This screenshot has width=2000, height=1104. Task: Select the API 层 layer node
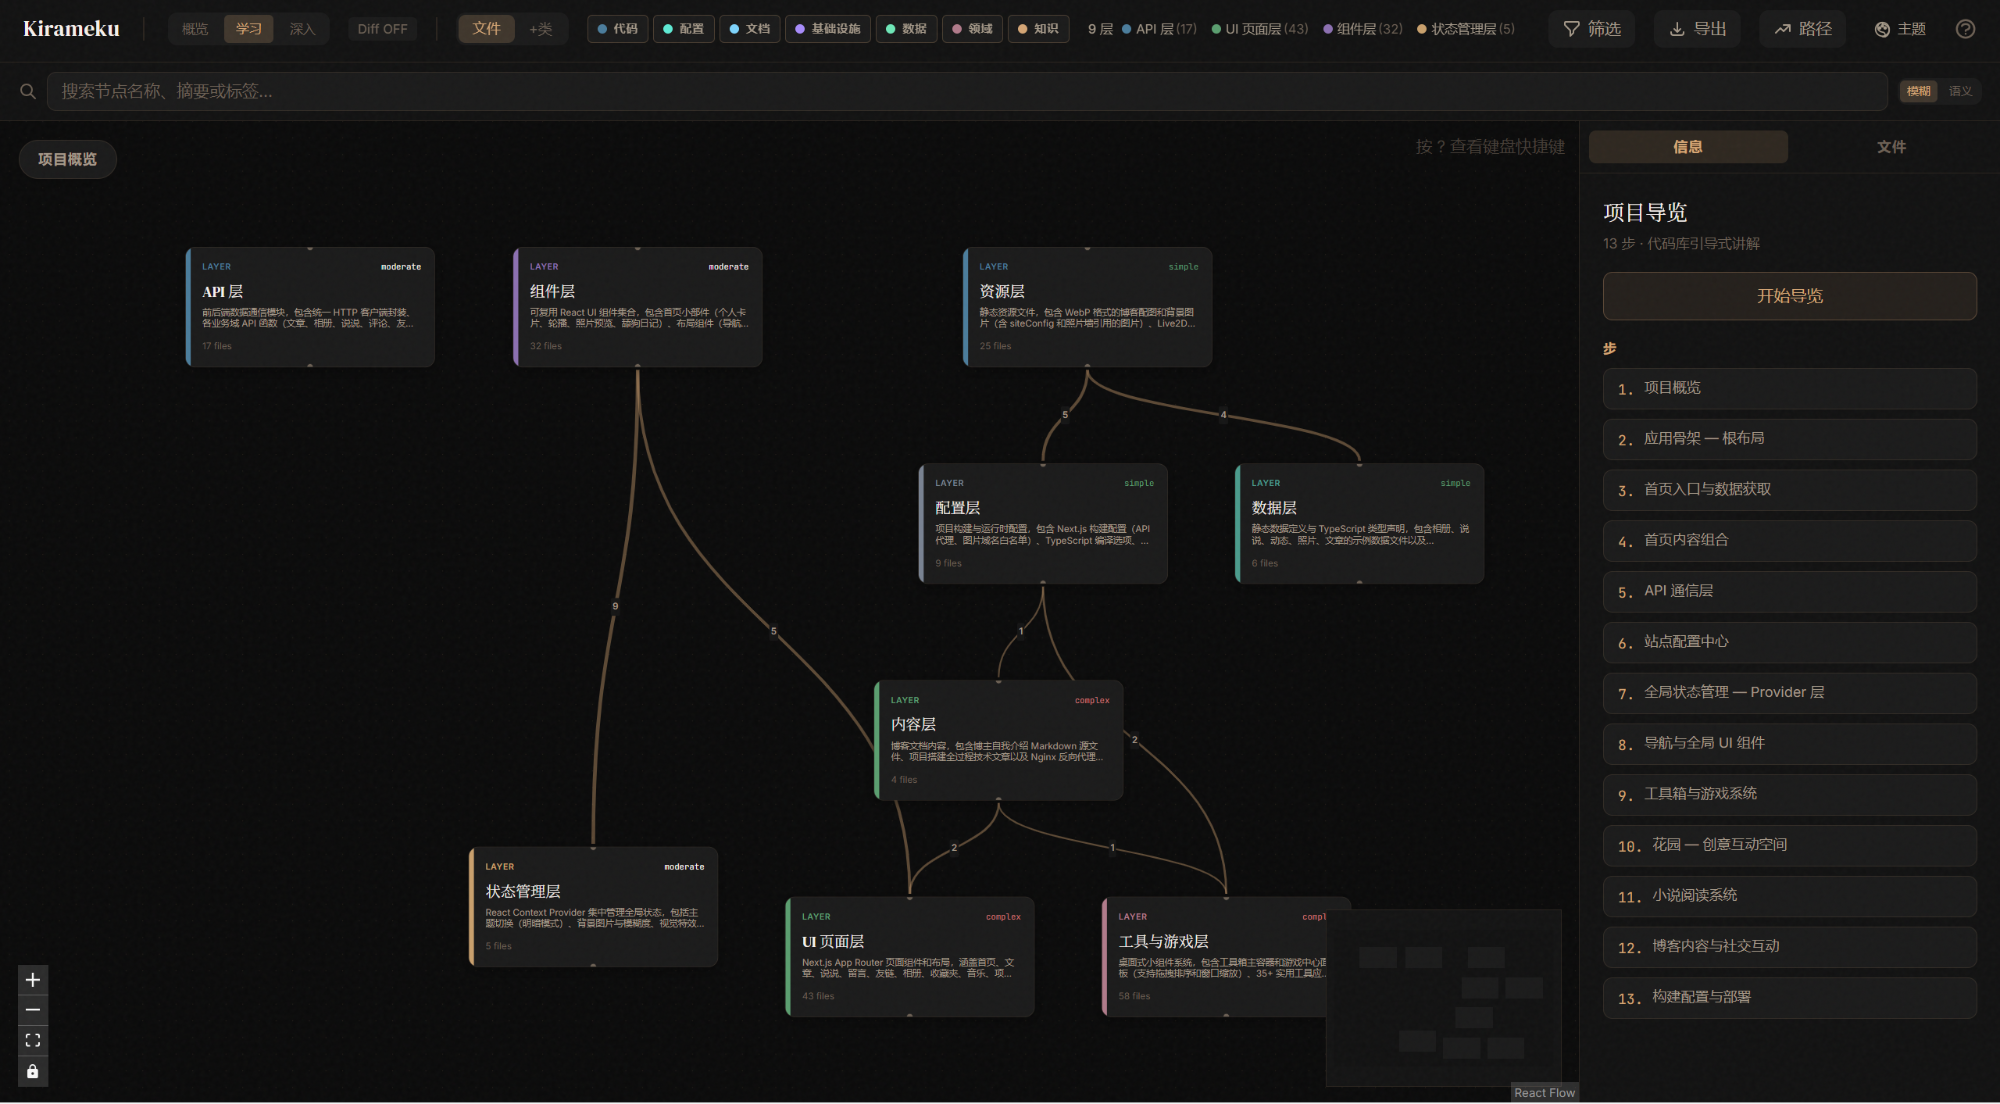point(310,307)
